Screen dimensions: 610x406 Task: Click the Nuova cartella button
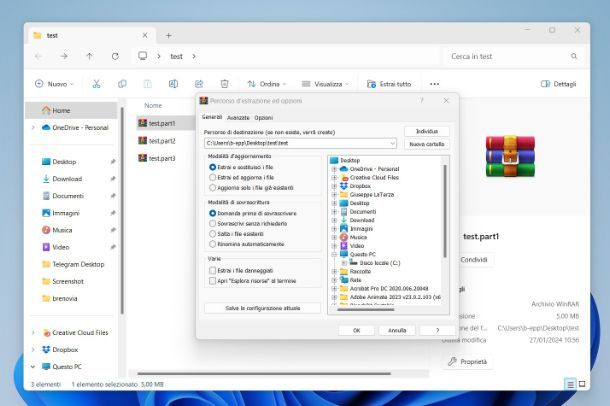coord(427,144)
